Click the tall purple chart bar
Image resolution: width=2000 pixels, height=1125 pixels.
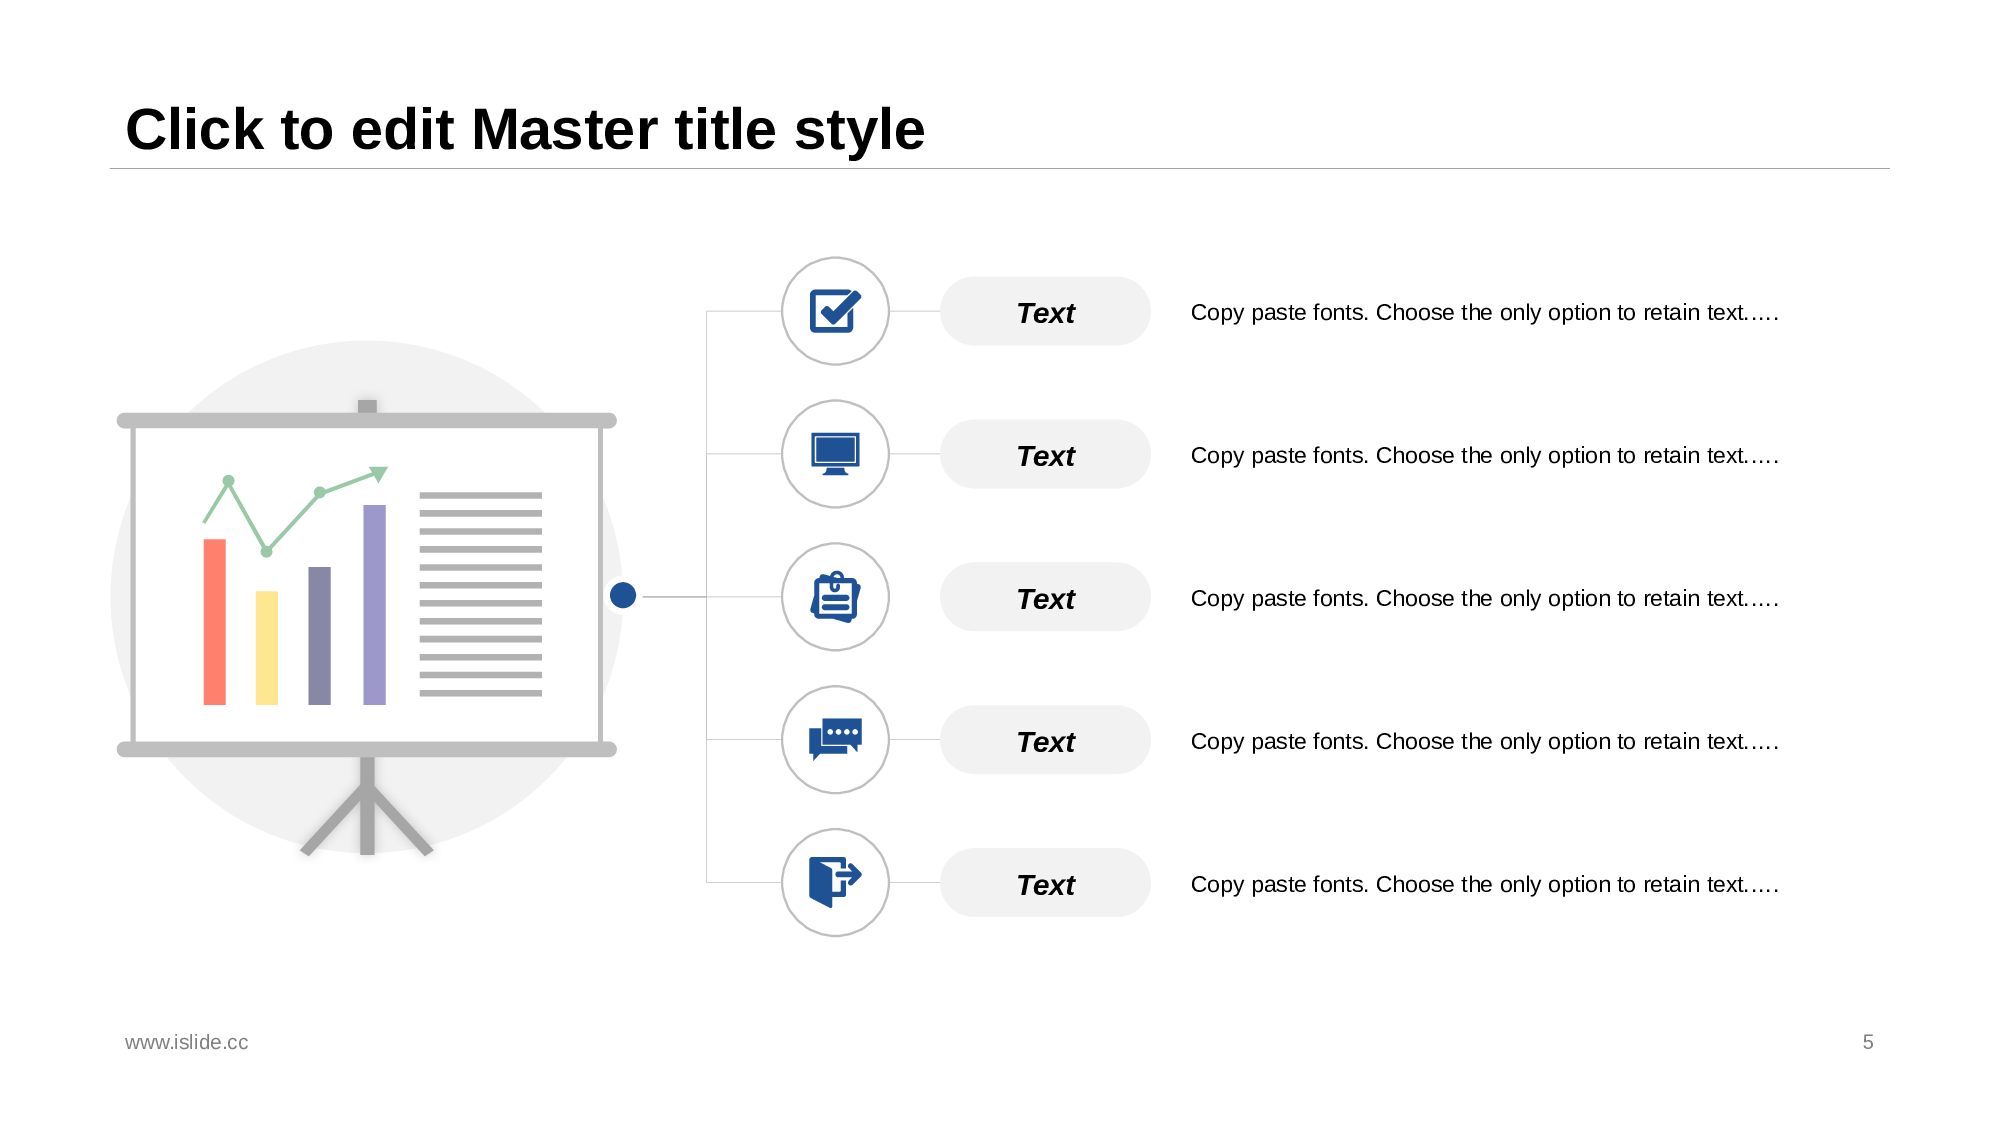(x=374, y=605)
